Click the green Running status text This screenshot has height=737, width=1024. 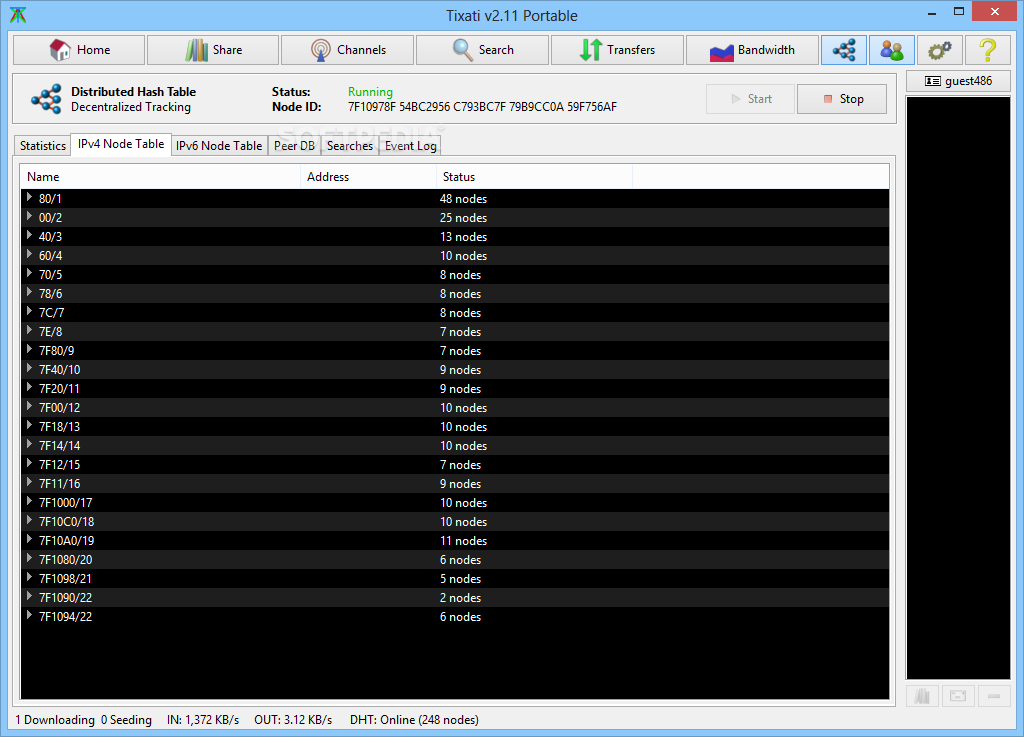pyautogui.click(x=370, y=92)
